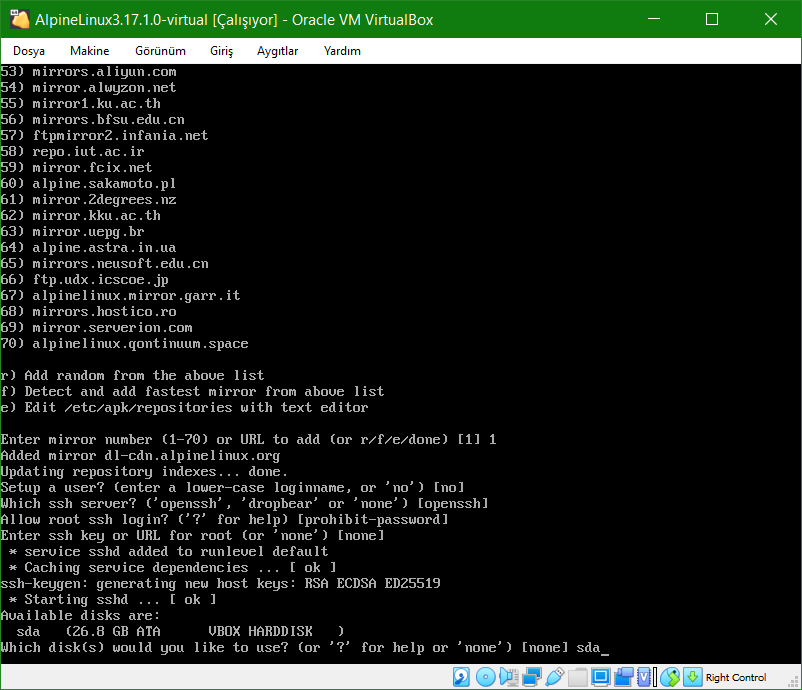Open the Görünüm menu
The width and height of the screenshot is (802, 690).
point(160,51)
